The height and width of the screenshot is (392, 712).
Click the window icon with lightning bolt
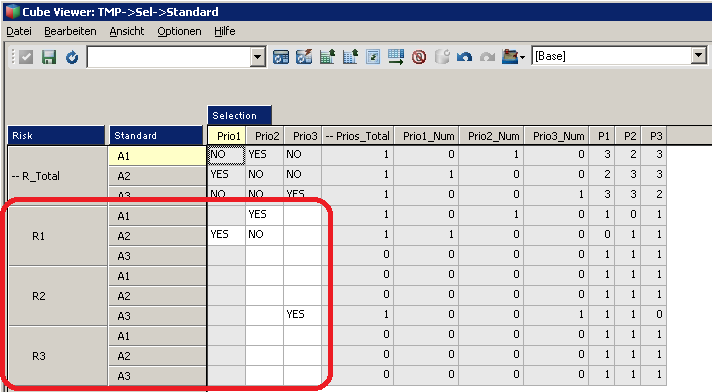[304, 57]
